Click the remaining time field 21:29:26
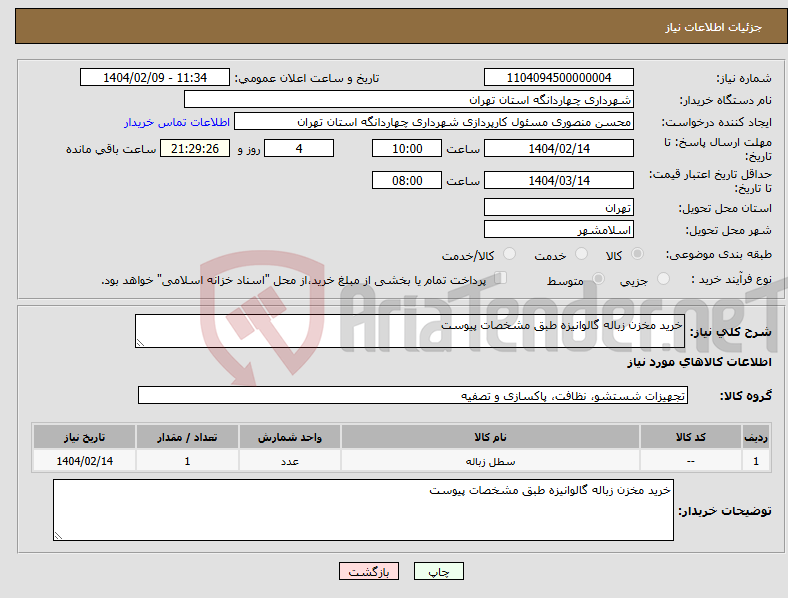 coord(195,148)
